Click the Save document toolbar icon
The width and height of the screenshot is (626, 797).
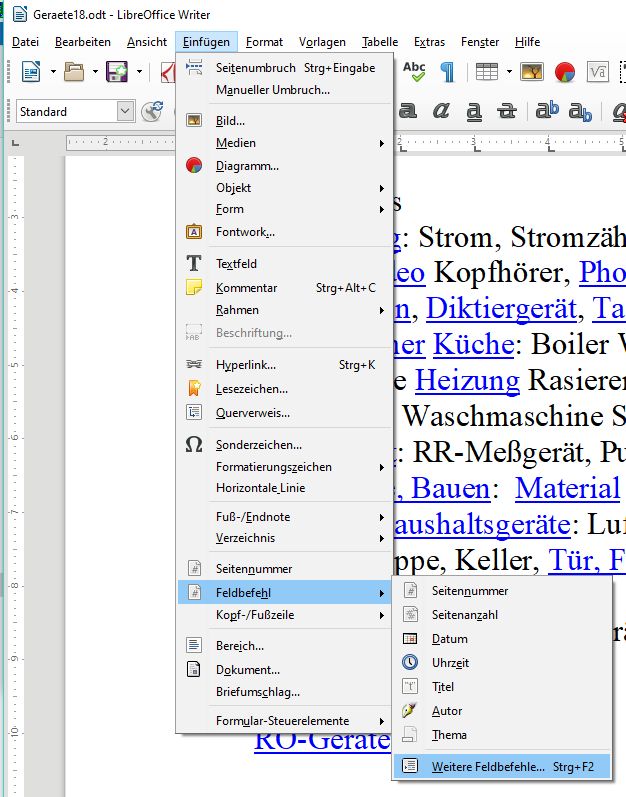pyautogui.click(x=117, y=72)
